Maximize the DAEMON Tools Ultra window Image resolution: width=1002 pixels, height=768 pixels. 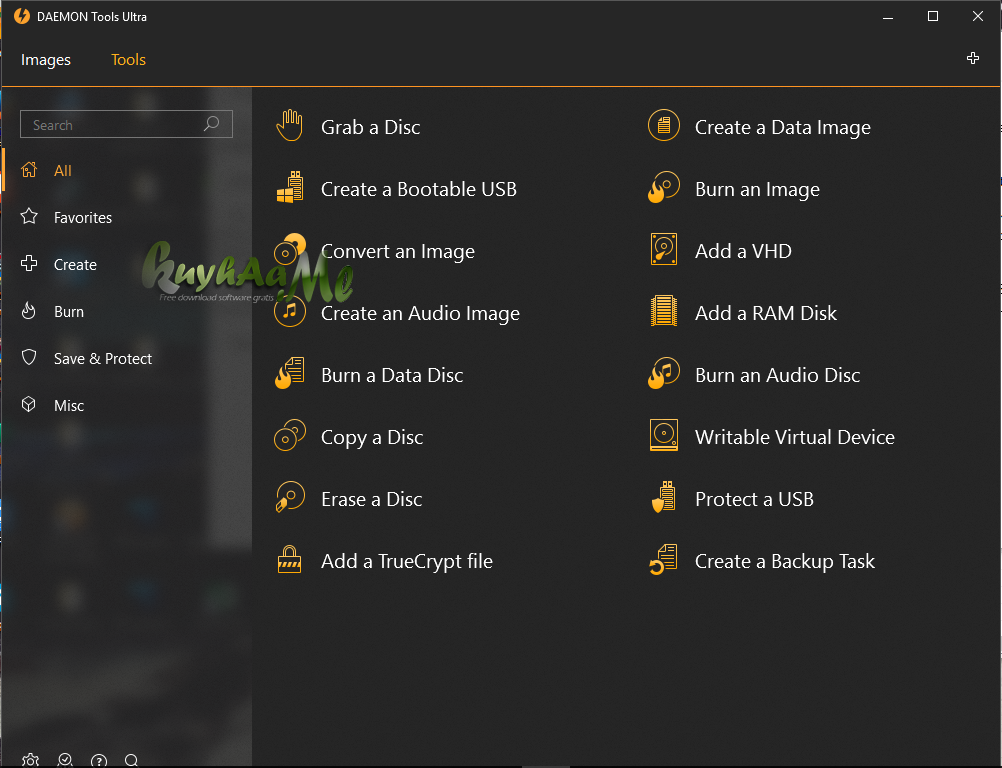(932, 16)
